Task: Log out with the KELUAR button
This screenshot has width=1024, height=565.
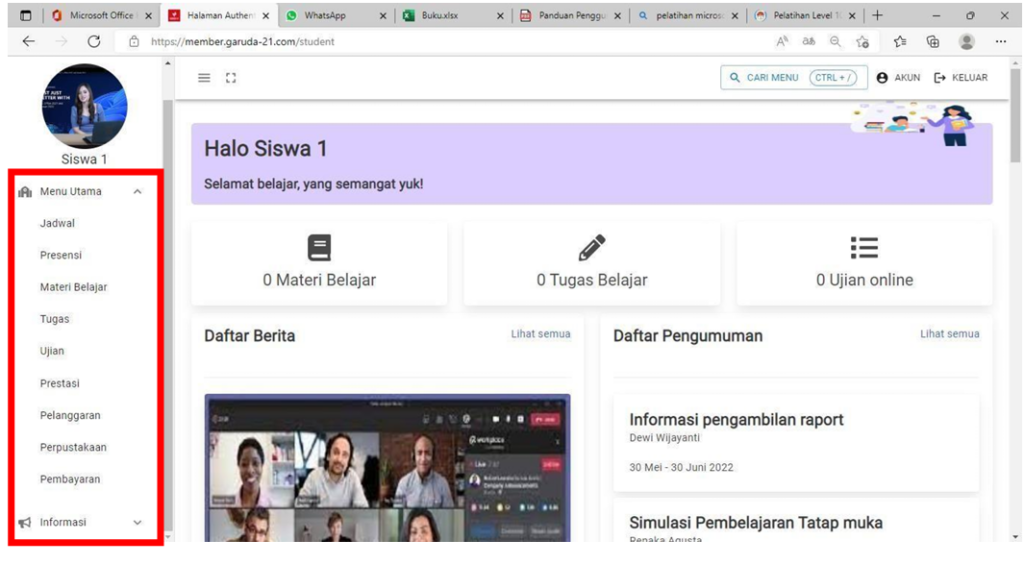Action: click(961, 77)
